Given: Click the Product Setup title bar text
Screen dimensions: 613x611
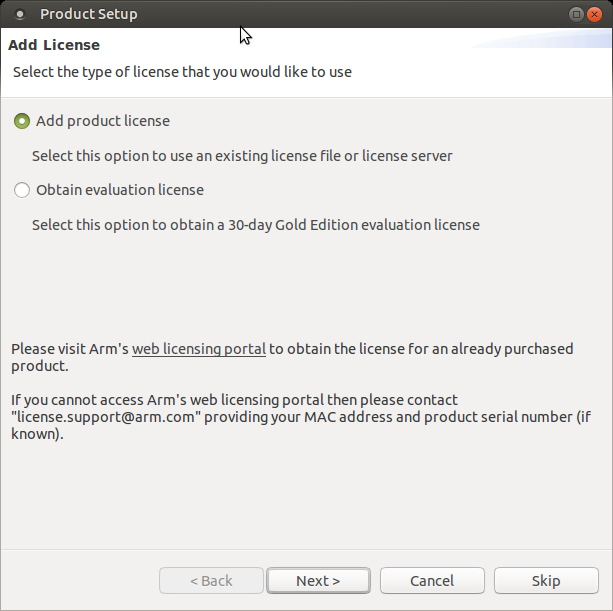Looking at the screenshot, I should click(89, 14).
